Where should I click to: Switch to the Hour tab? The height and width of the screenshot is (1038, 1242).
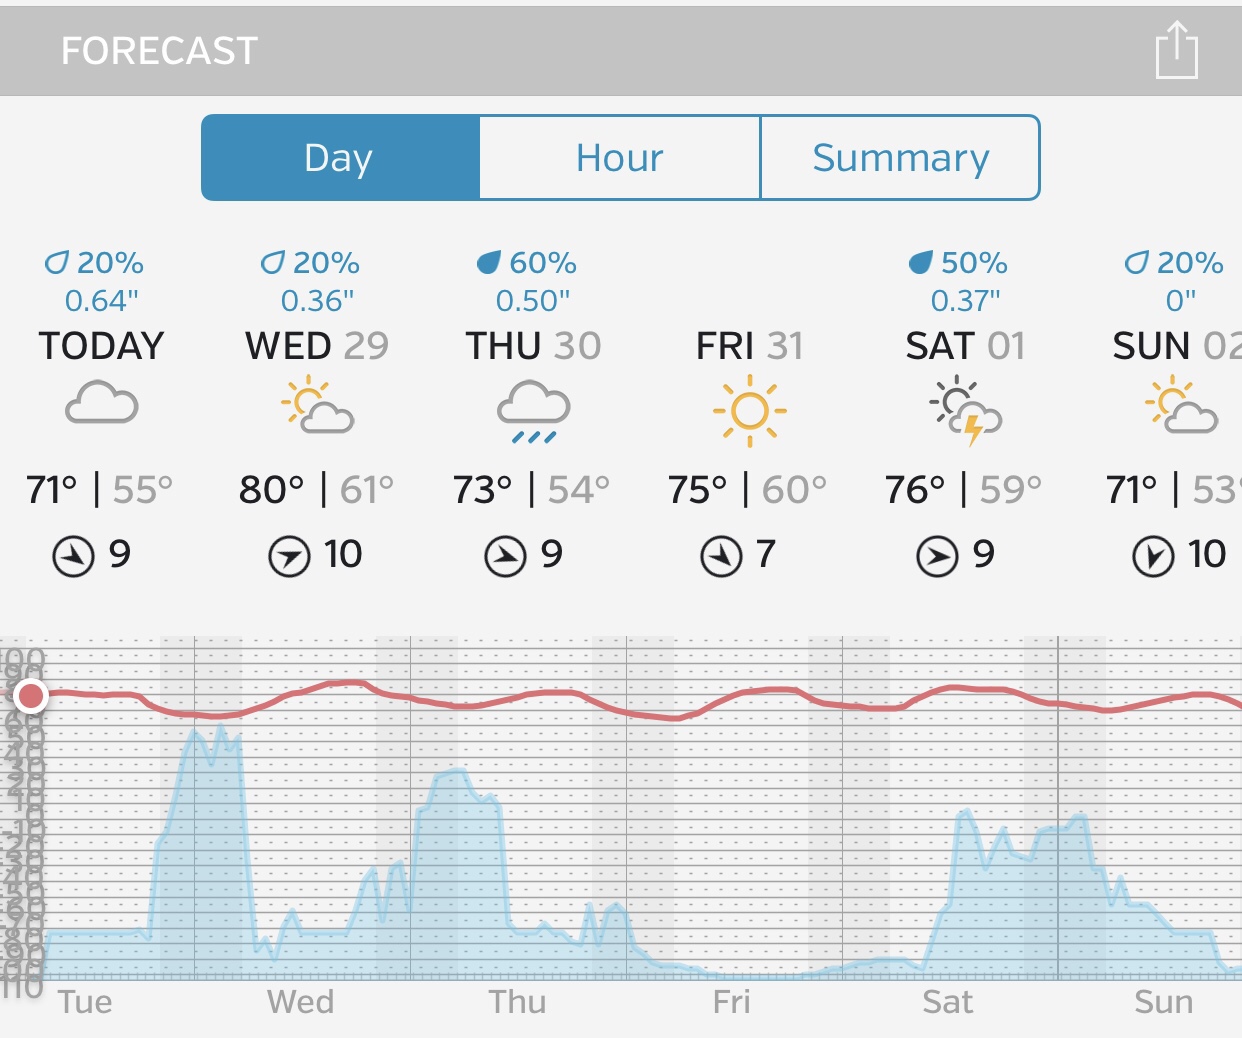(620, 158)
